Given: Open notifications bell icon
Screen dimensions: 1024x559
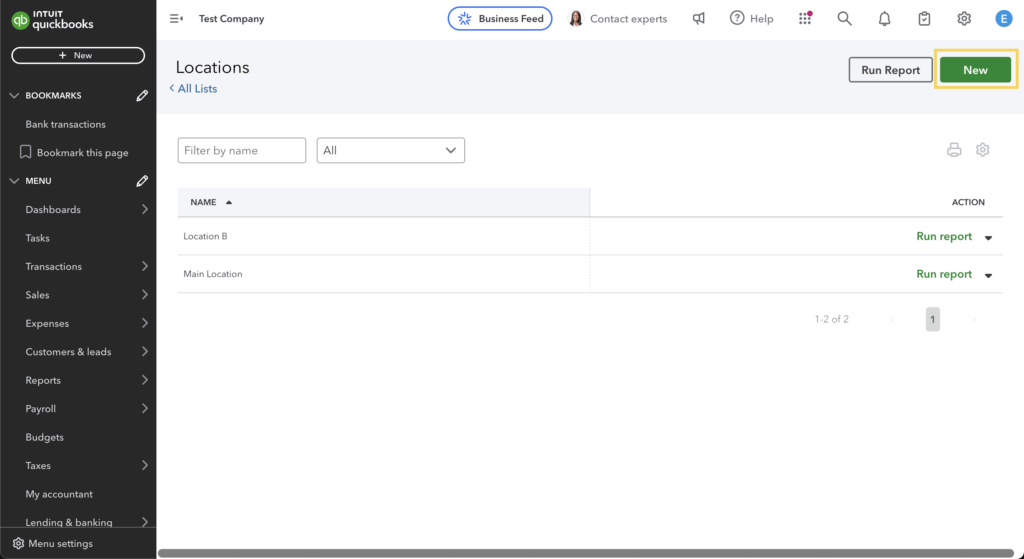Looking at the screenshot, I should [x=884, y=18].
